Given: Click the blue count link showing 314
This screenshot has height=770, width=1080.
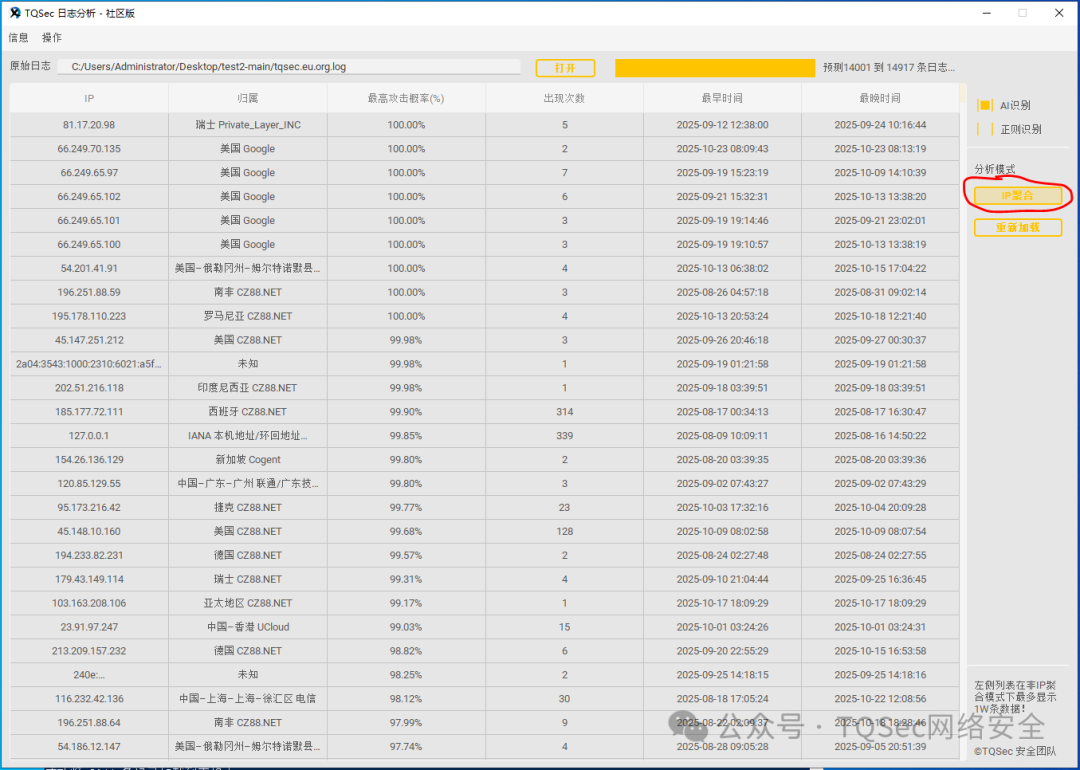Looking at the screenshot, I should pyautogui.click(x=564, y=411).
